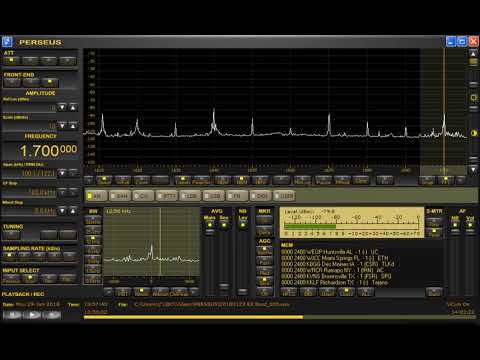Screen dimensions: 480x360
Task: Switch to WFall waterfall view button
Action: click(x=123, y=180)
